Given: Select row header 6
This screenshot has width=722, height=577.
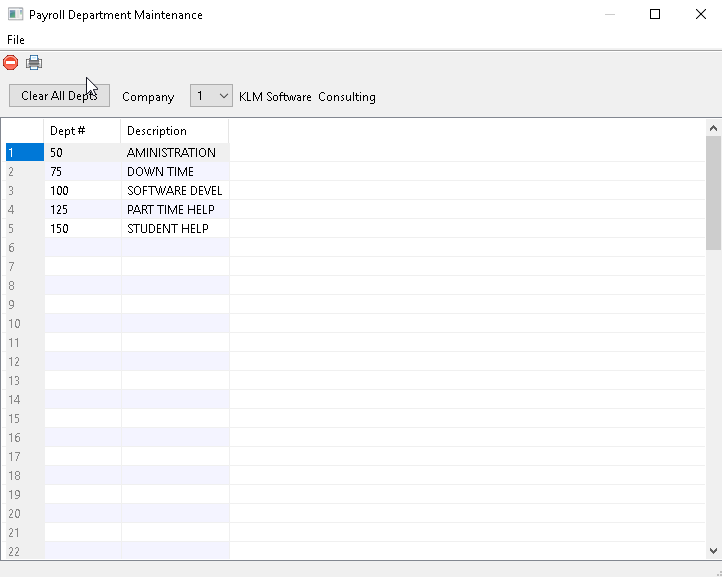Looking at the screenshot, I should [25, 247].
